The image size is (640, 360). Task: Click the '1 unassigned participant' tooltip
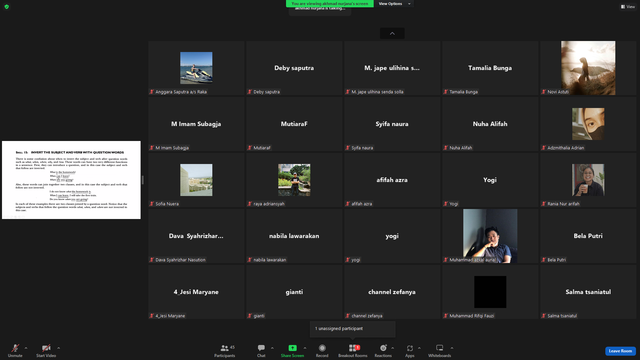353,329
